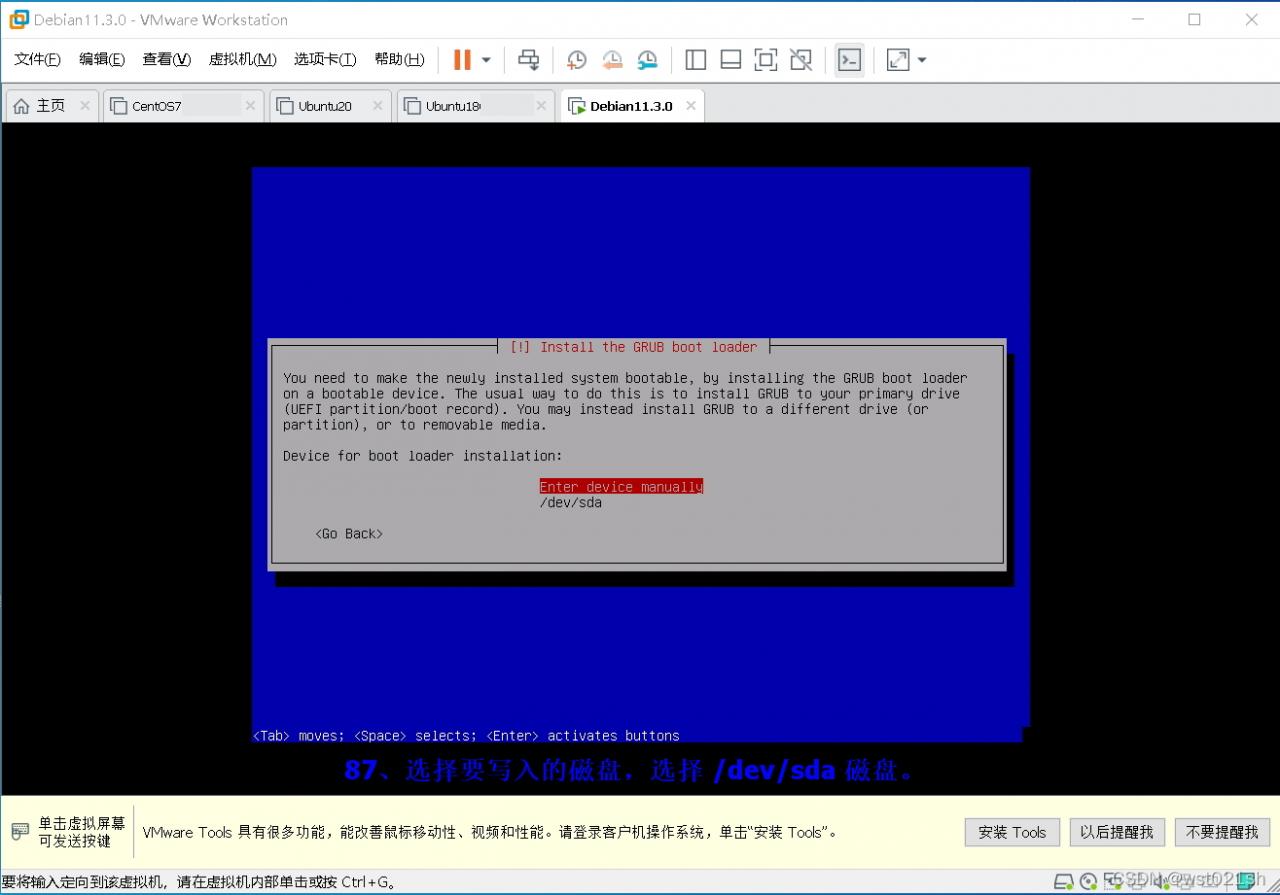Toggle the thumbnail bar view

[x=731, y=60]
